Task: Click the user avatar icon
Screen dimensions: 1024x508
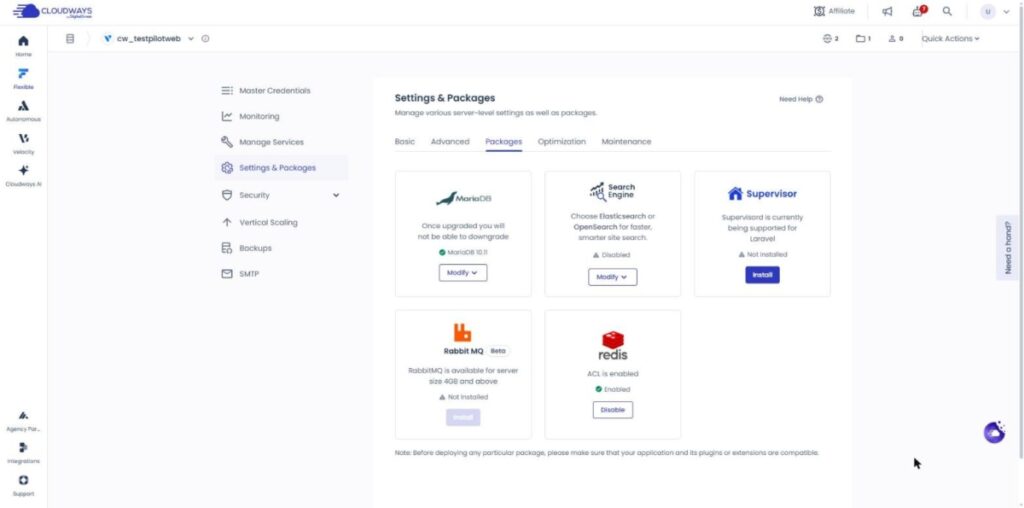Action: [x=987, y=11]
